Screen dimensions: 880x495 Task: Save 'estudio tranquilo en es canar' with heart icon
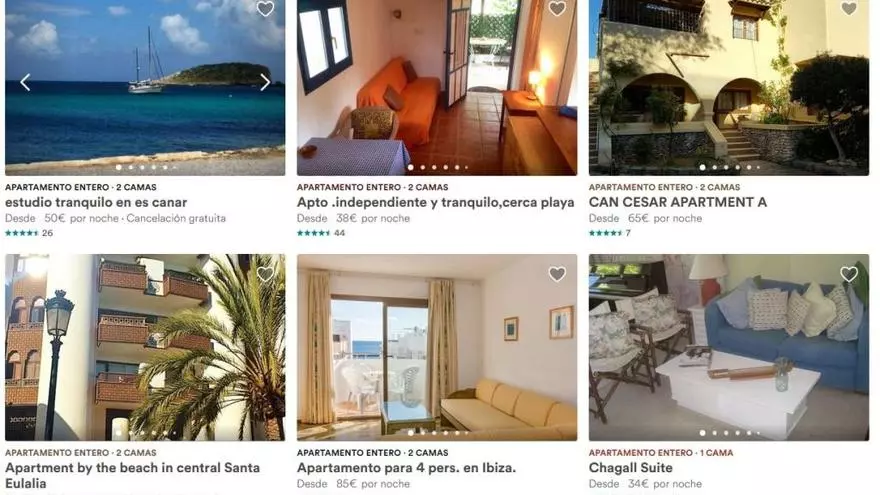265,8
